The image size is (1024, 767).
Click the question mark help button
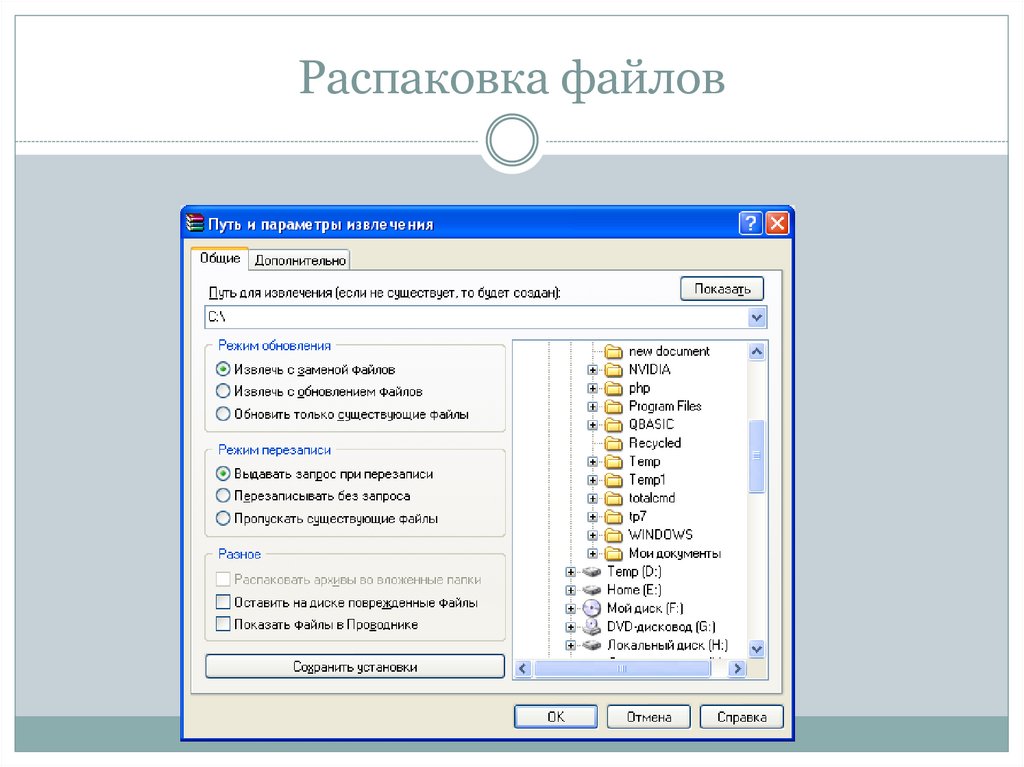point(750,223)
